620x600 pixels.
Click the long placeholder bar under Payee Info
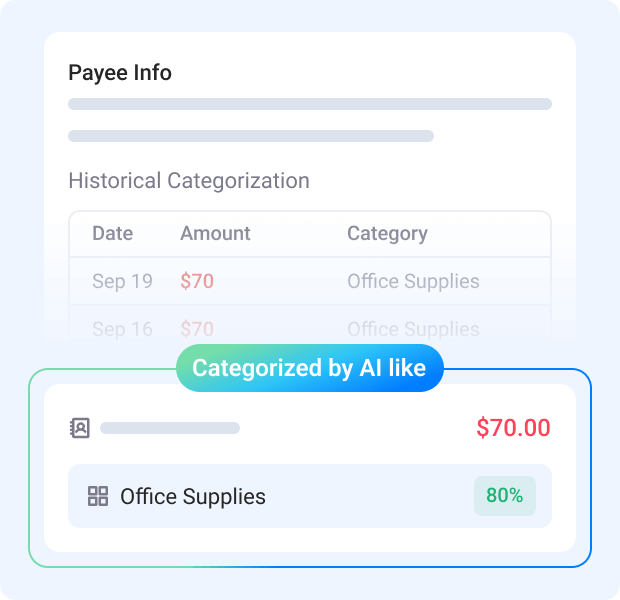coord(310,104)
